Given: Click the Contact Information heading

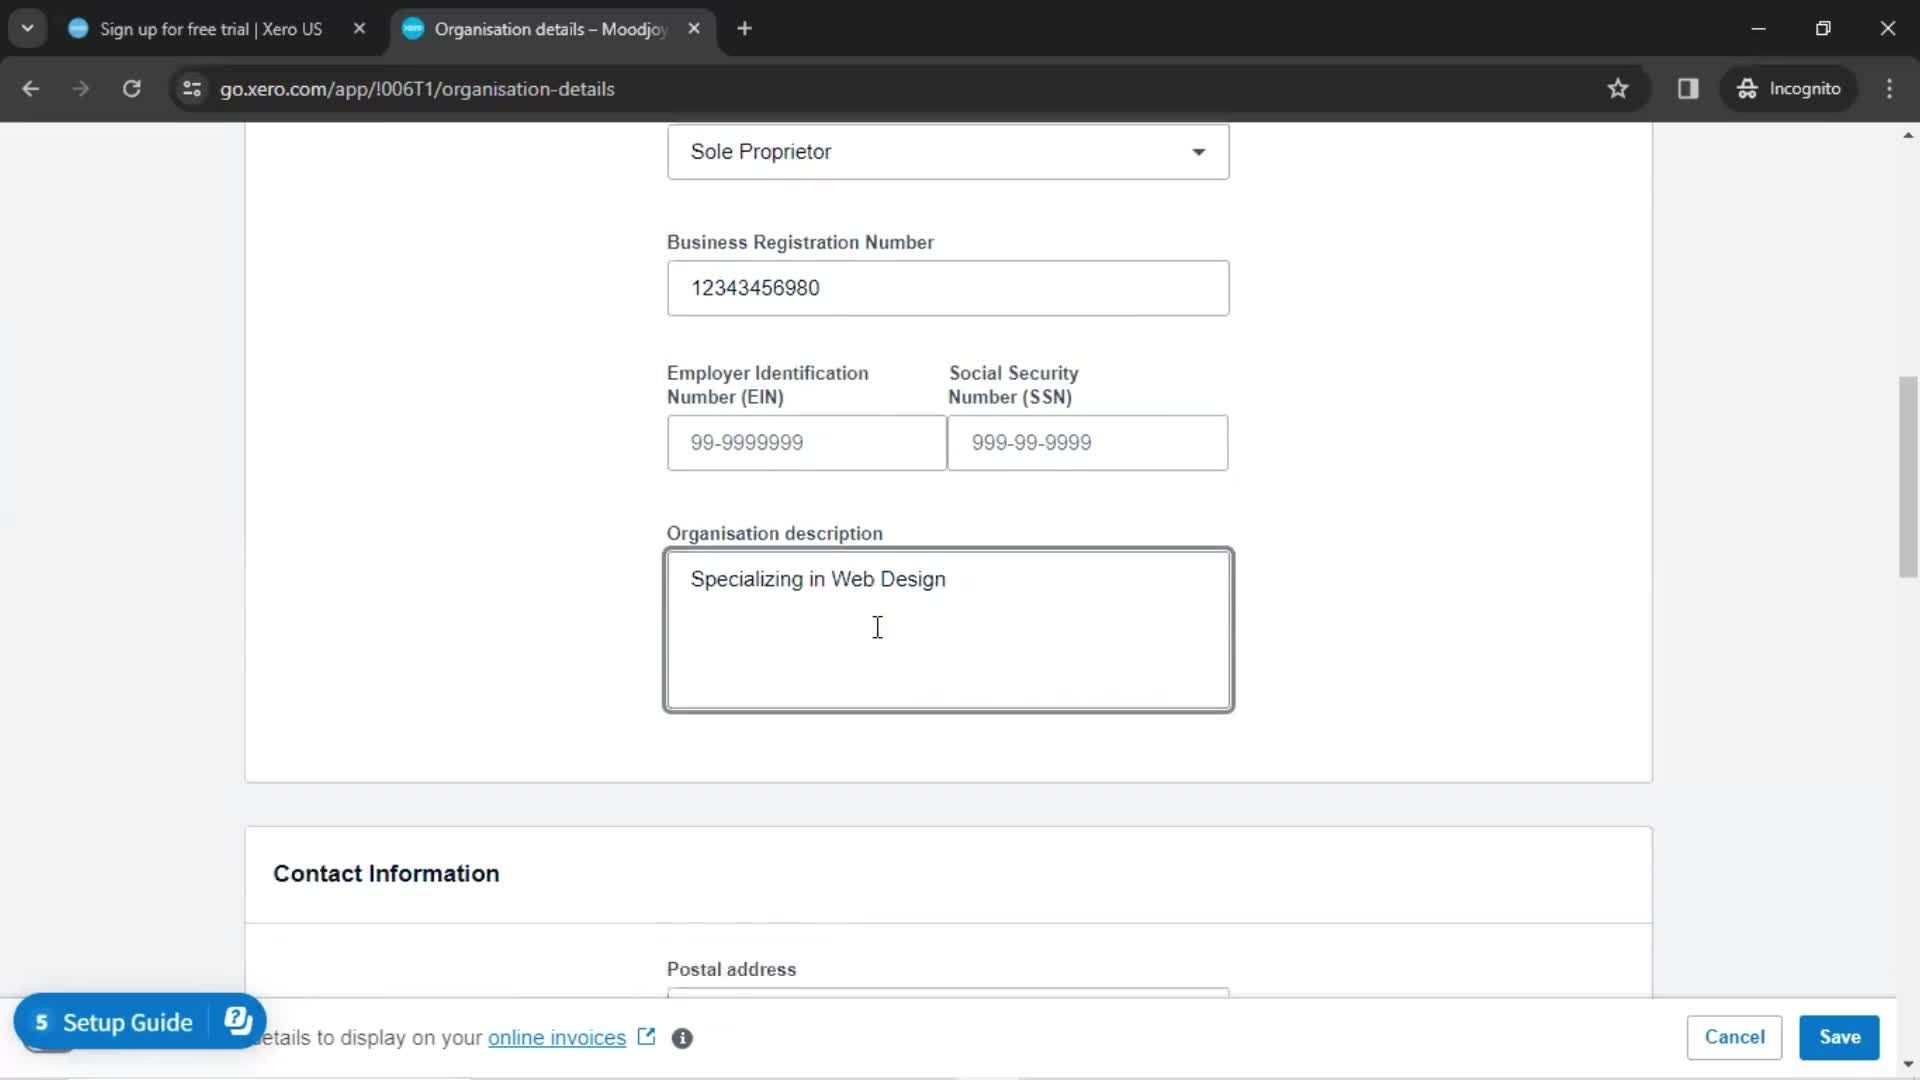Looking at the screenshot, I should point(386,874).
